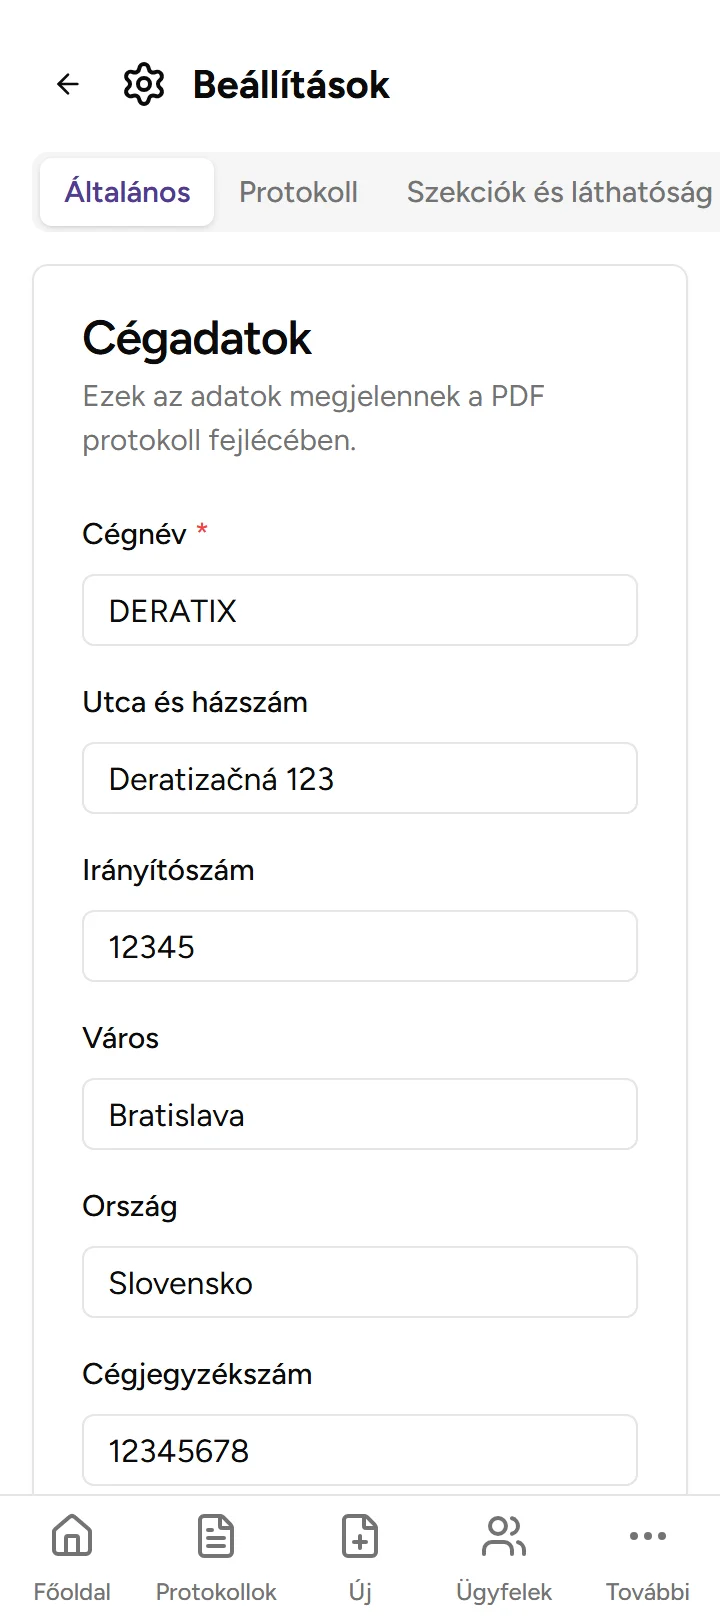Focus the Ország input showing Slovensko
The width and height of the screenshot is (720, 1624).
point(360,1282)
